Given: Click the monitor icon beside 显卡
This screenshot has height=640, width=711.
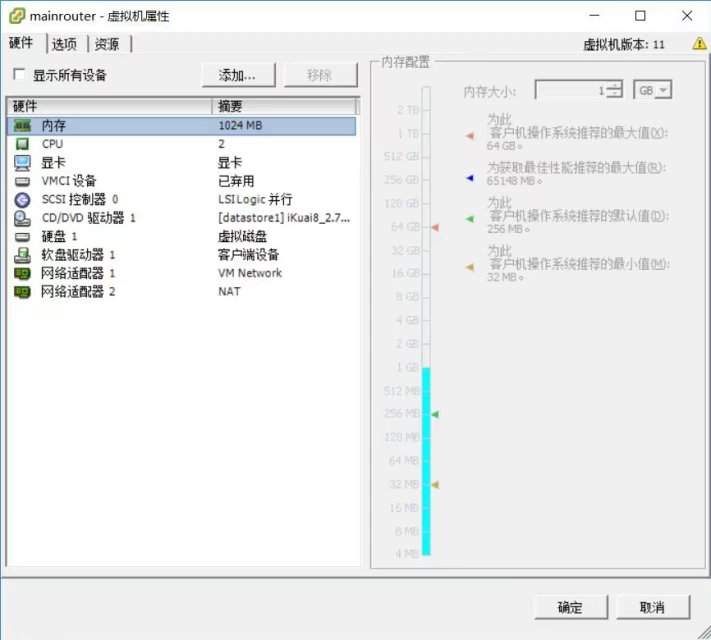Looking at the screenshot, I should coord(22,163).
